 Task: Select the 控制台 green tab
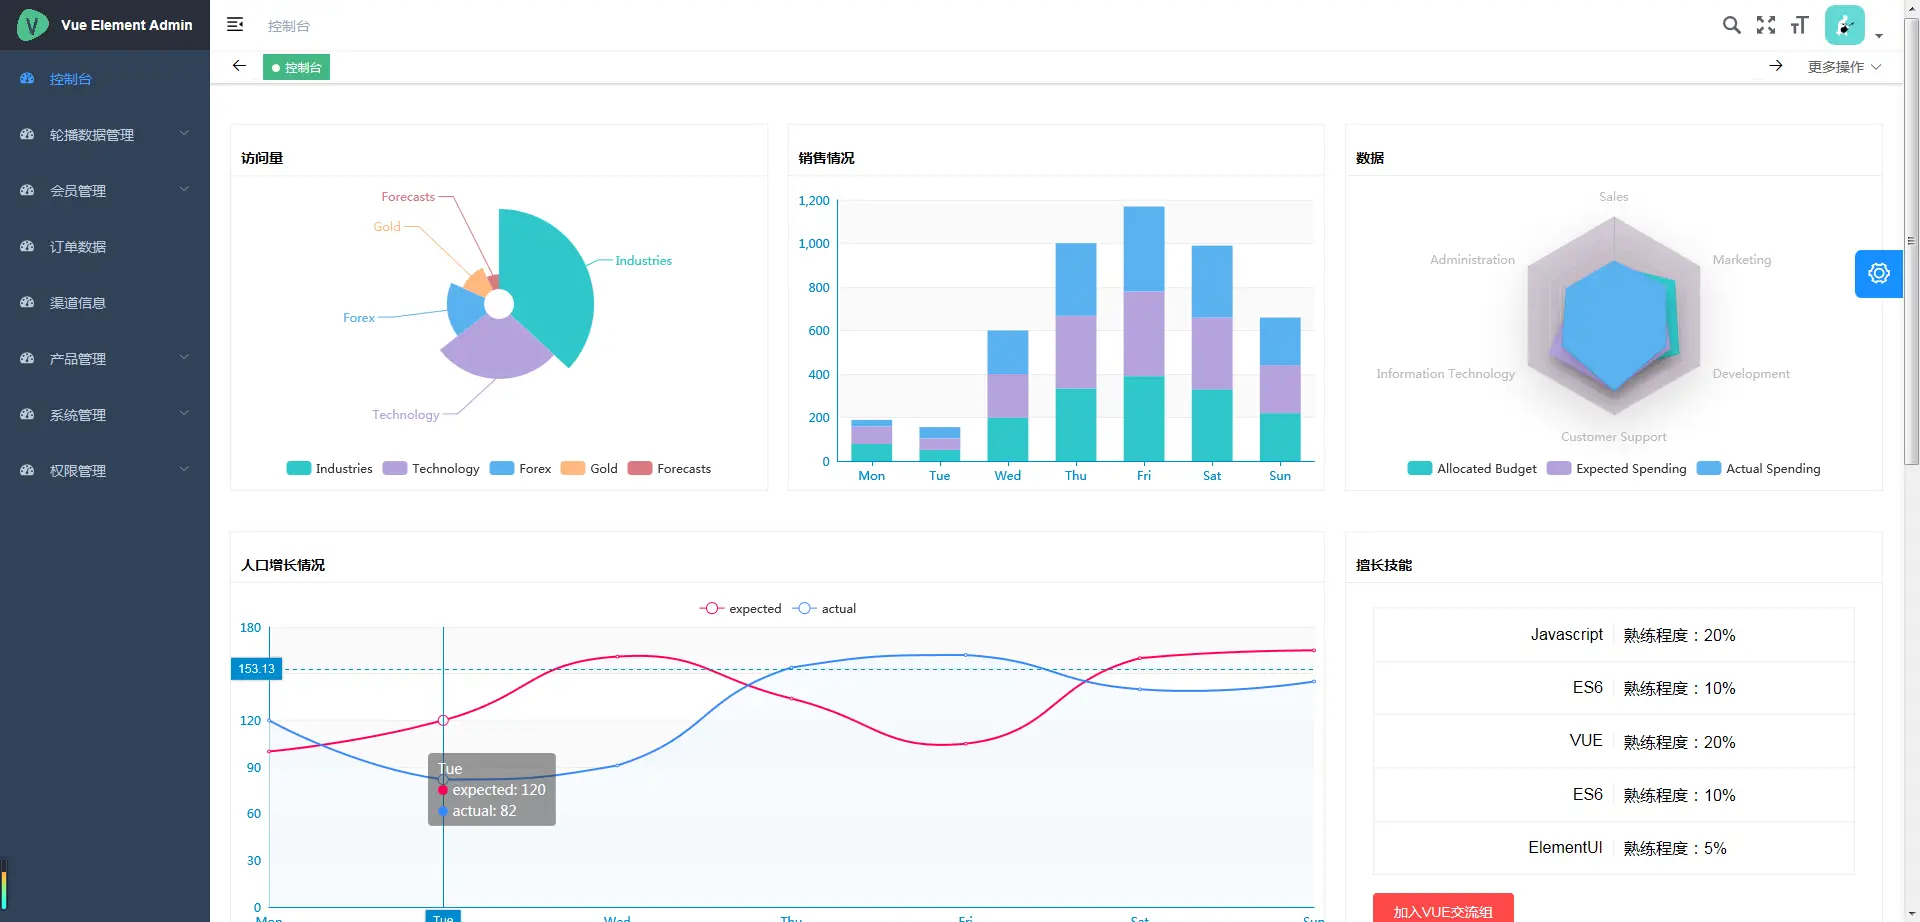tap(296, 68)
